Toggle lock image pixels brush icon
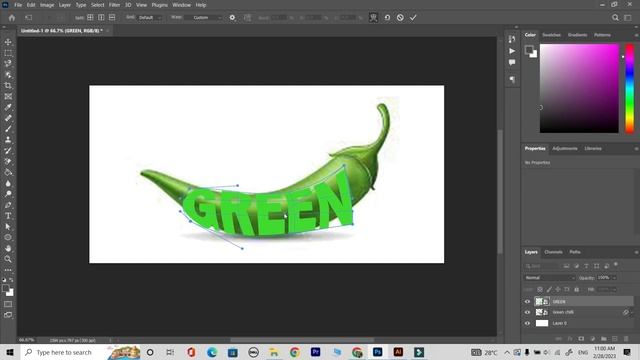The height and width of the screenshot is (360, 640). [549, 289]
